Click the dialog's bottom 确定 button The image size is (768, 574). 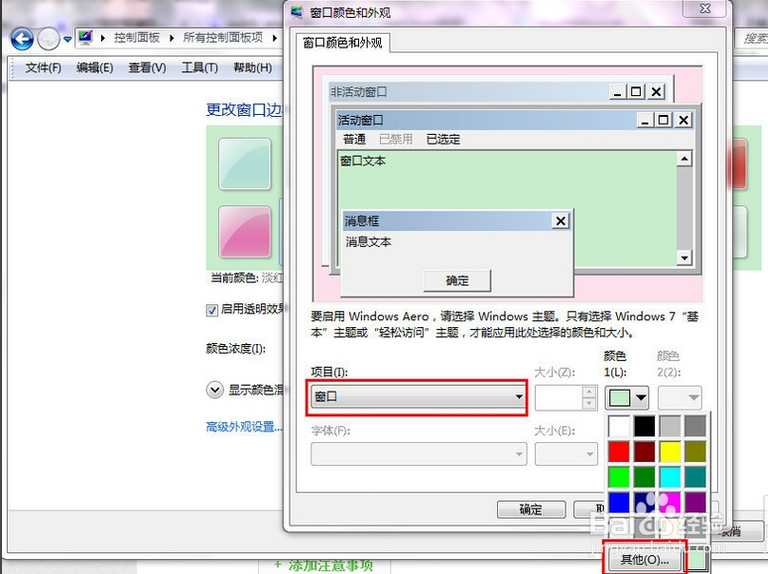click(x=531, y=509)
